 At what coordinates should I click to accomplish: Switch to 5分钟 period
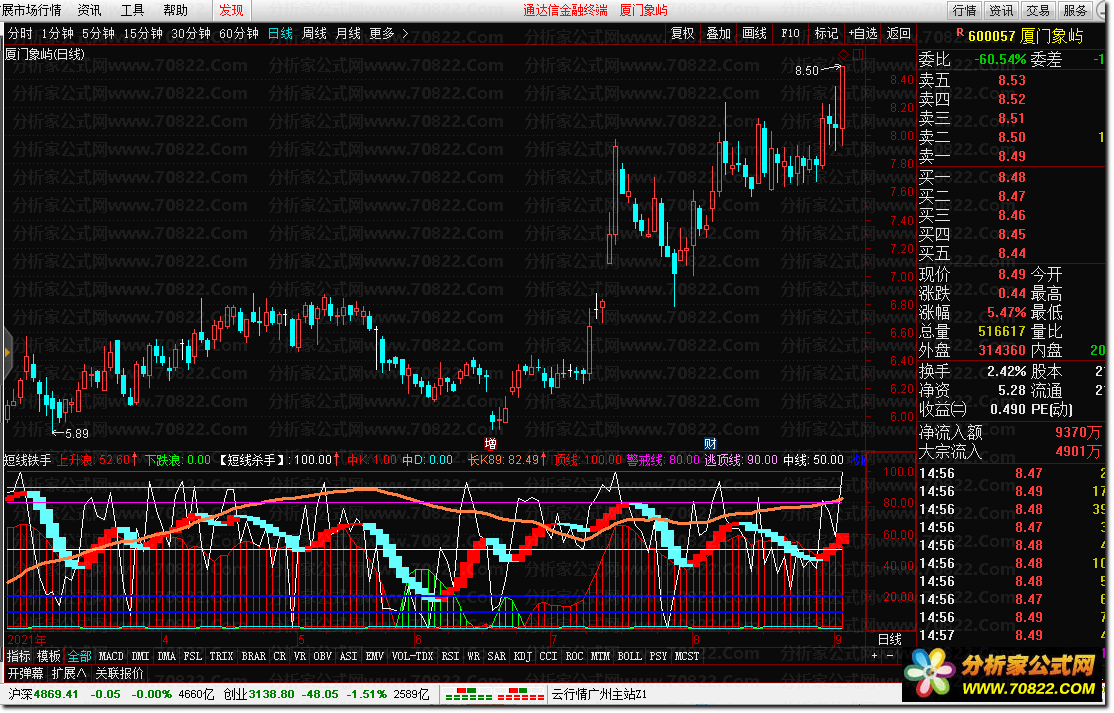pyautogui.click(x=98, y=33)
